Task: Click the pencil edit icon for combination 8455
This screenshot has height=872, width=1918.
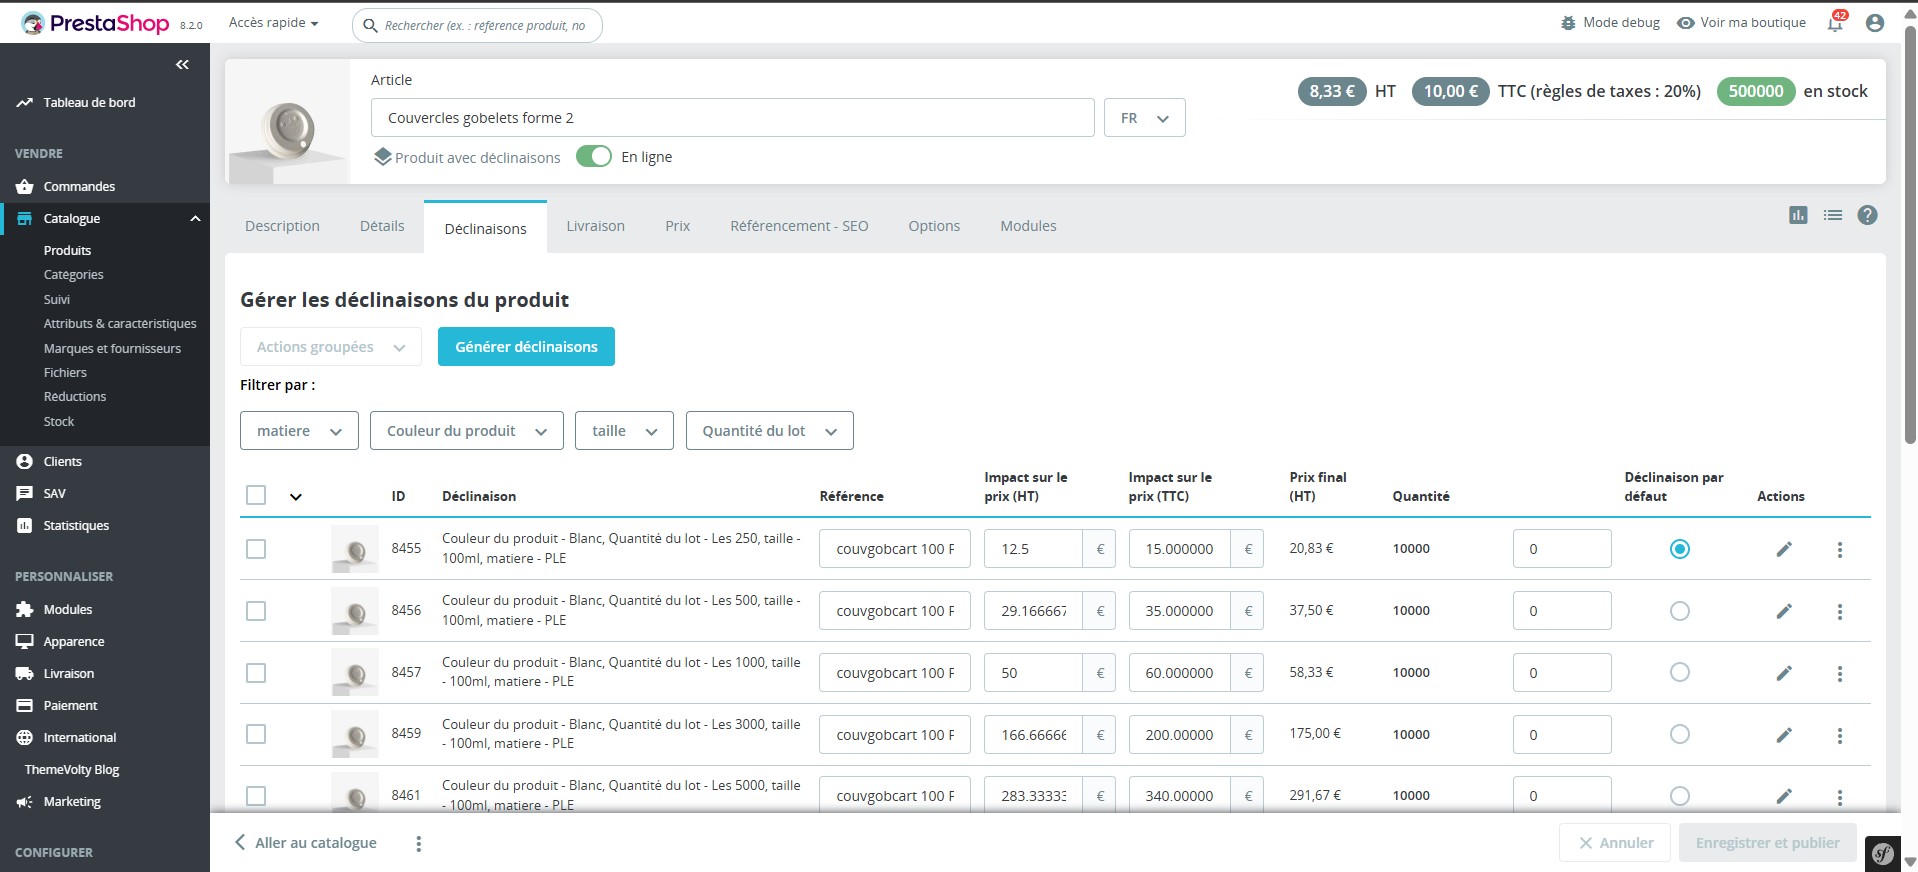Action: [x=1784, y=549]
